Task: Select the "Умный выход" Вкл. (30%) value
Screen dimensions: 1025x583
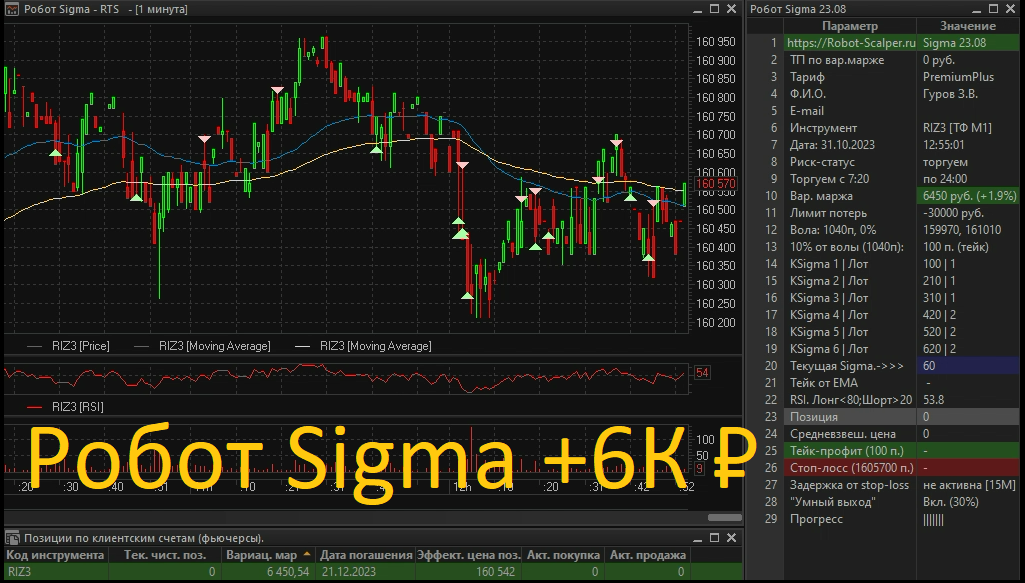Action: 968,502
